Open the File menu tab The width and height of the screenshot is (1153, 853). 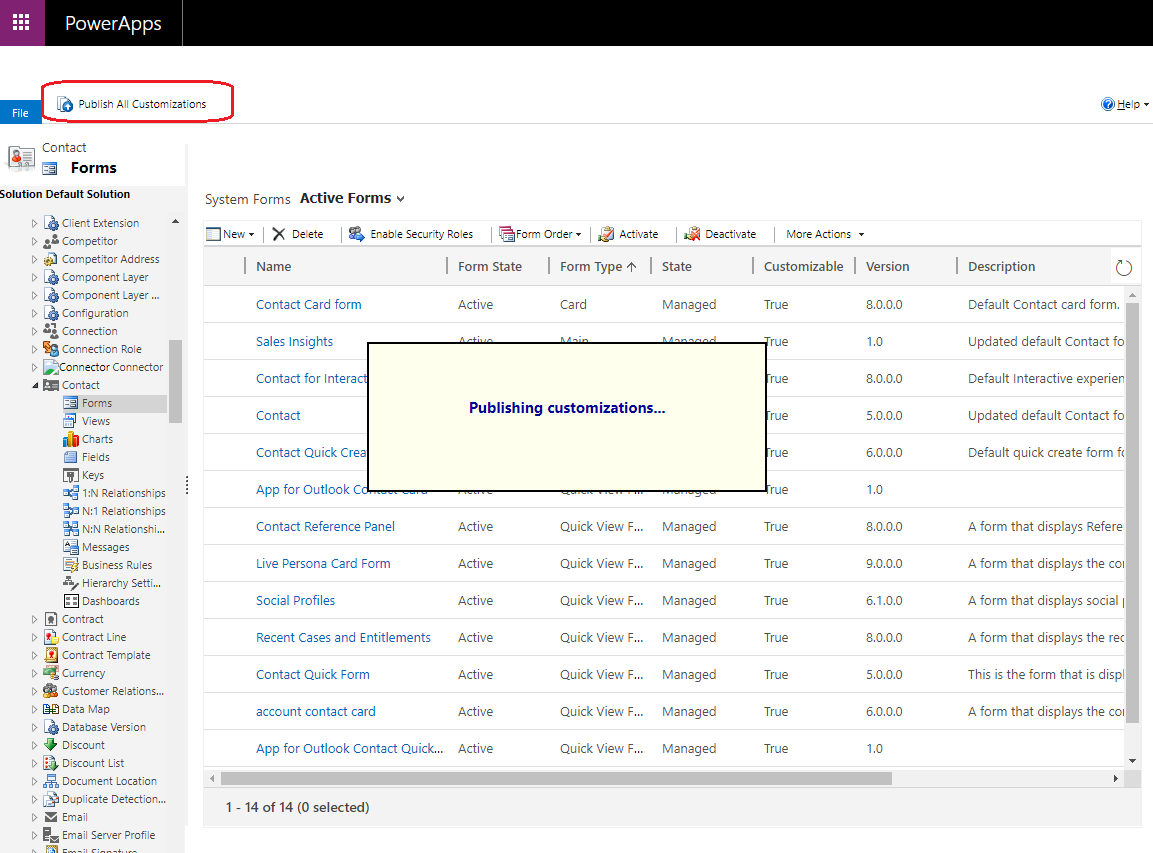[x=21, y=113]
